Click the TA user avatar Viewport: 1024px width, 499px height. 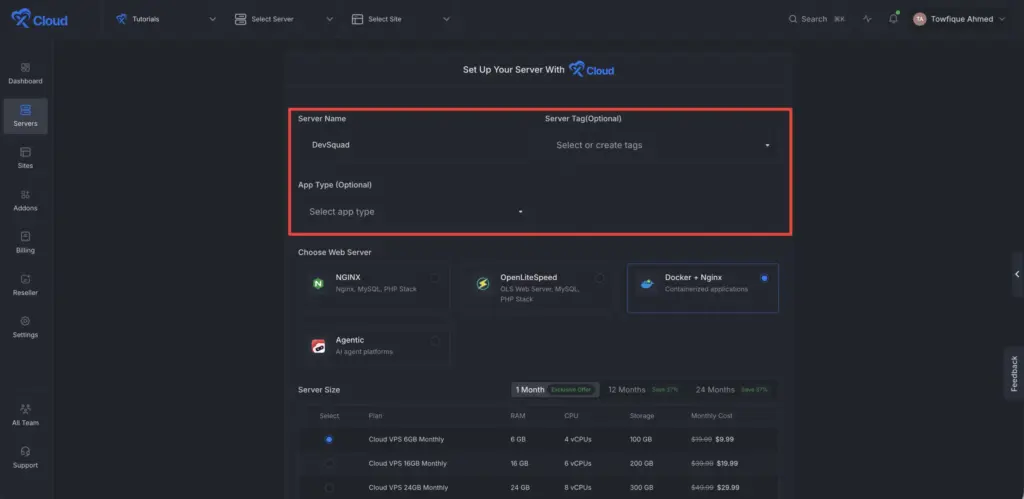[920, 19]
